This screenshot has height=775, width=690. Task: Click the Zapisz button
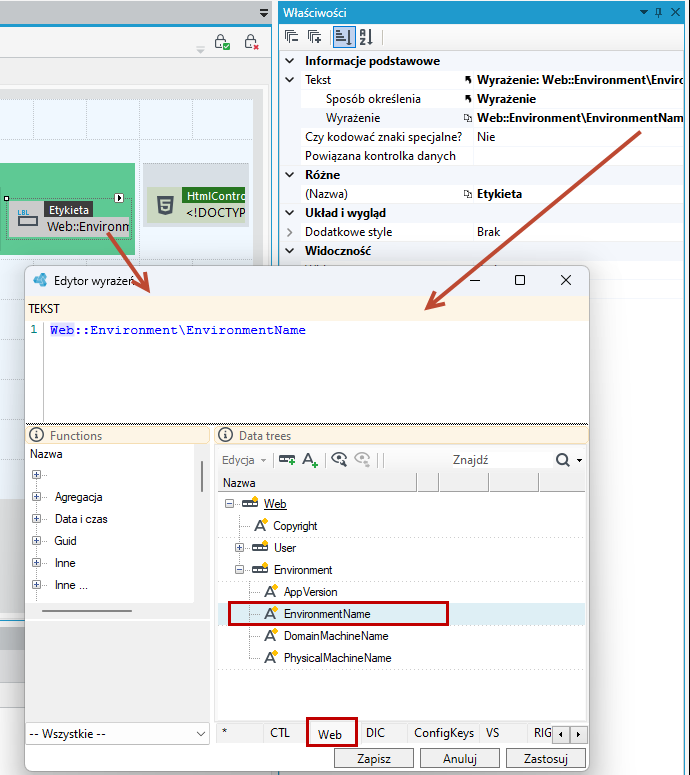374,758
